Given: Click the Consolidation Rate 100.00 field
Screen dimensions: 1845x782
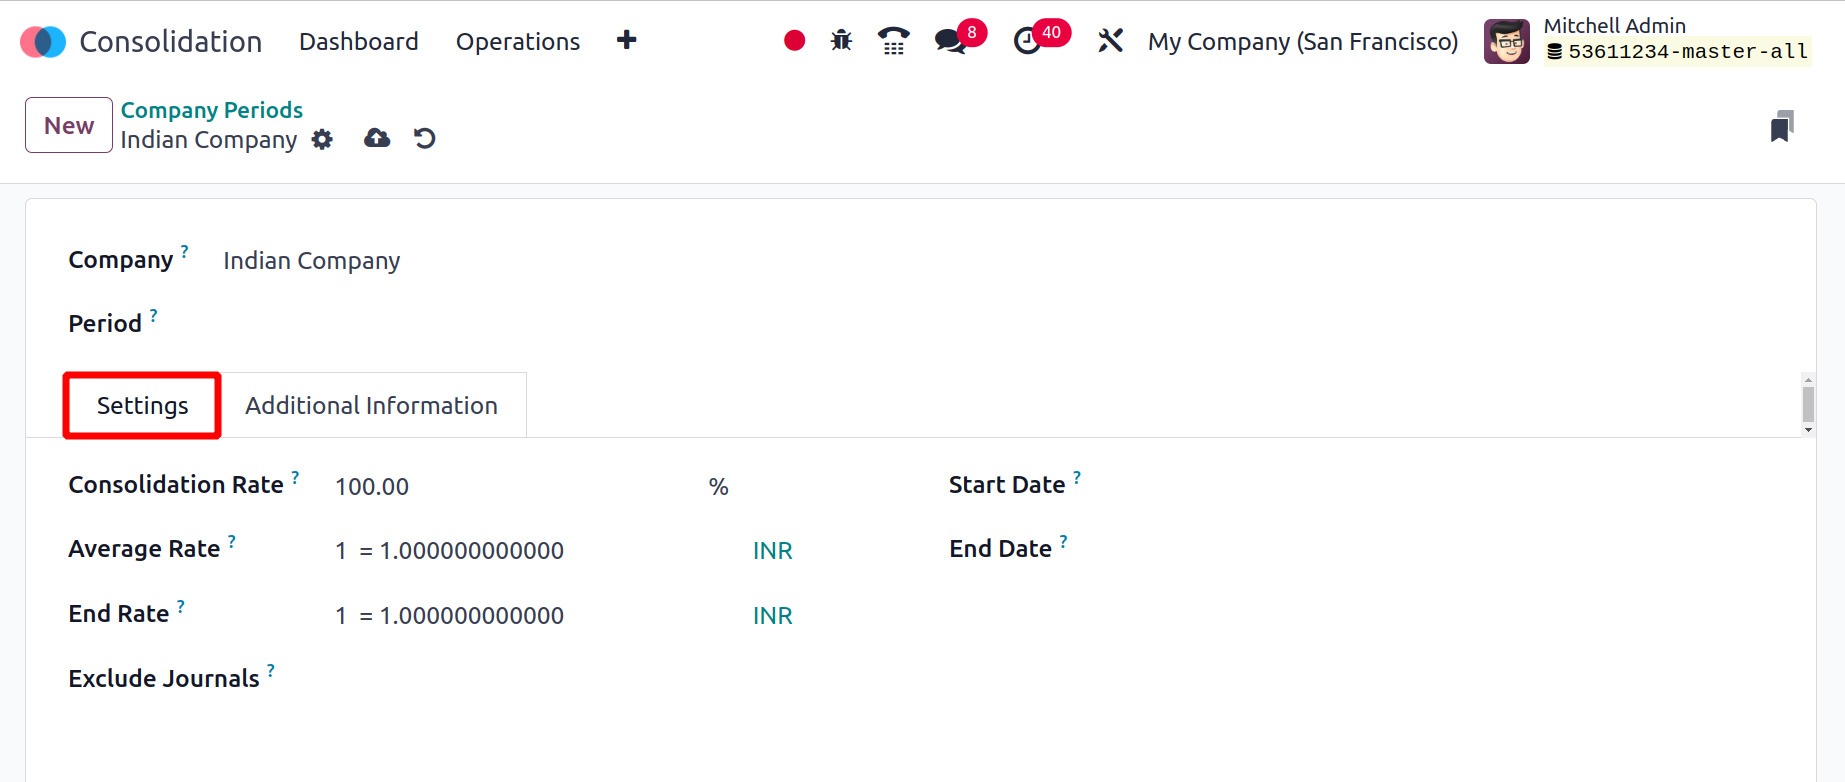Looking at the screenshot, I should (x=515, y=486).
